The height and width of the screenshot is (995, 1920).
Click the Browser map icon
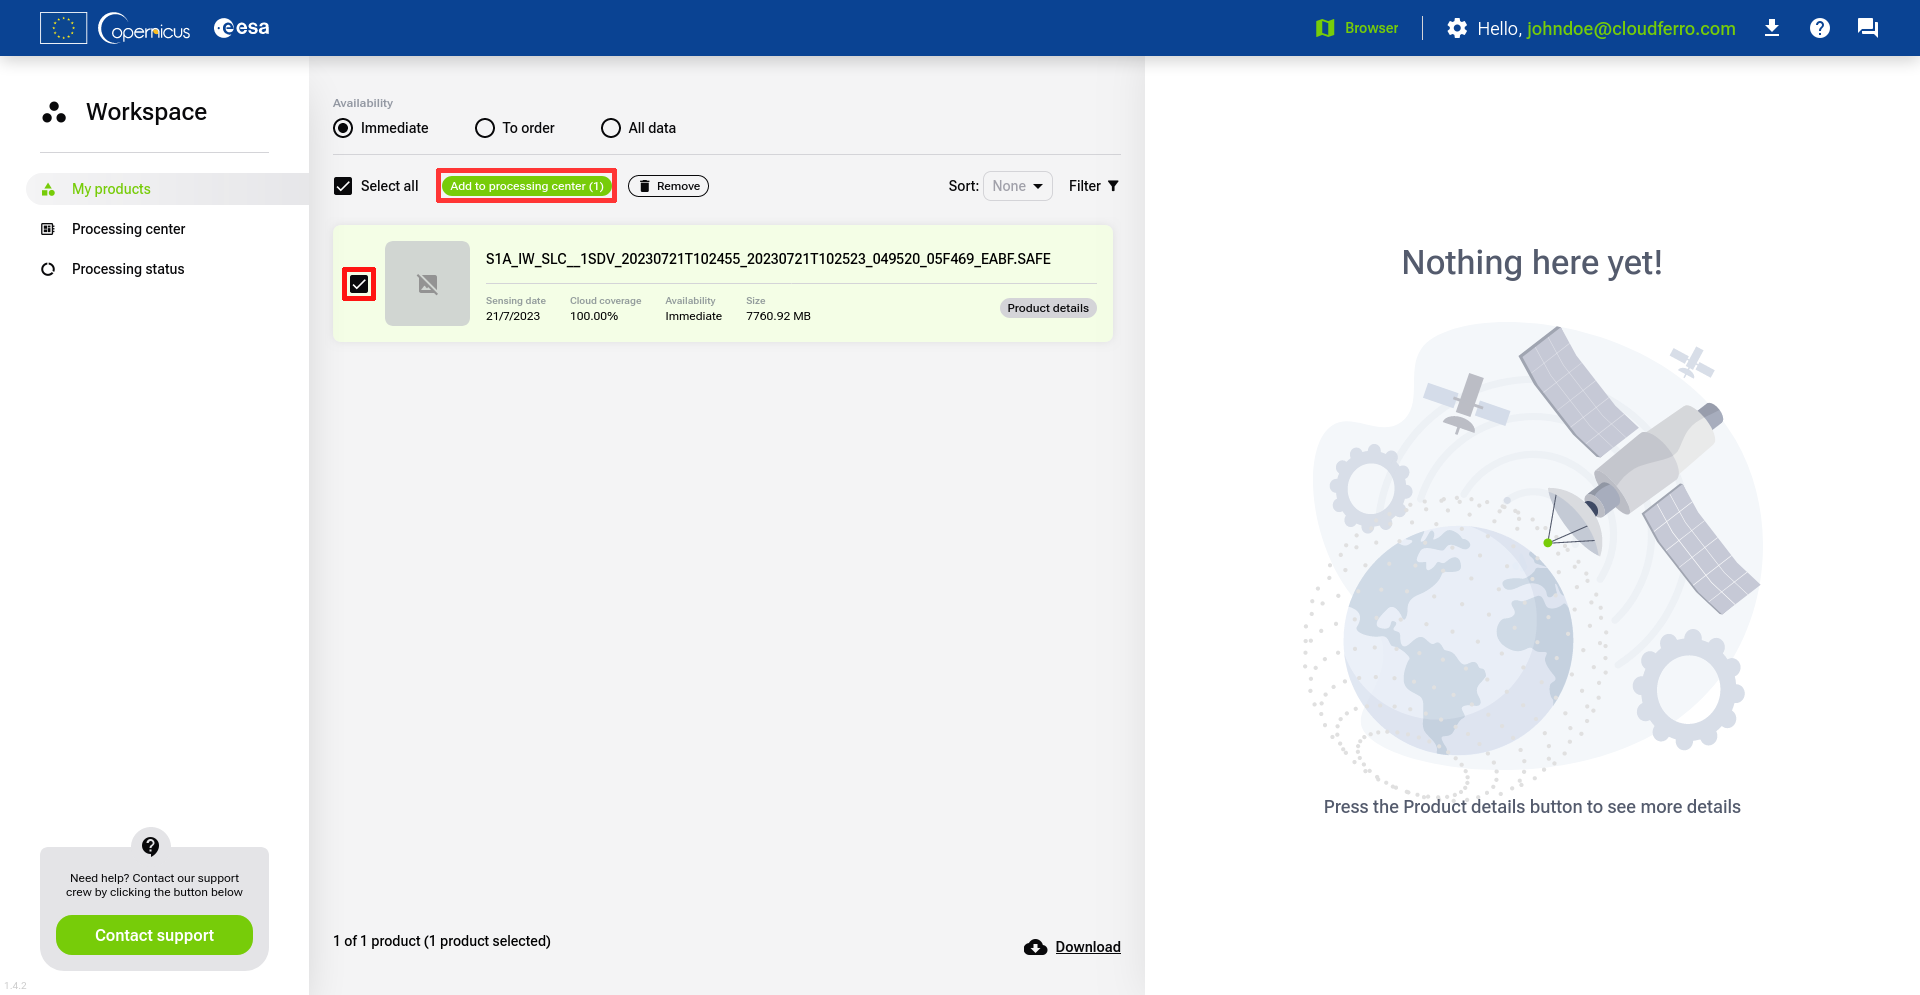1325,28
